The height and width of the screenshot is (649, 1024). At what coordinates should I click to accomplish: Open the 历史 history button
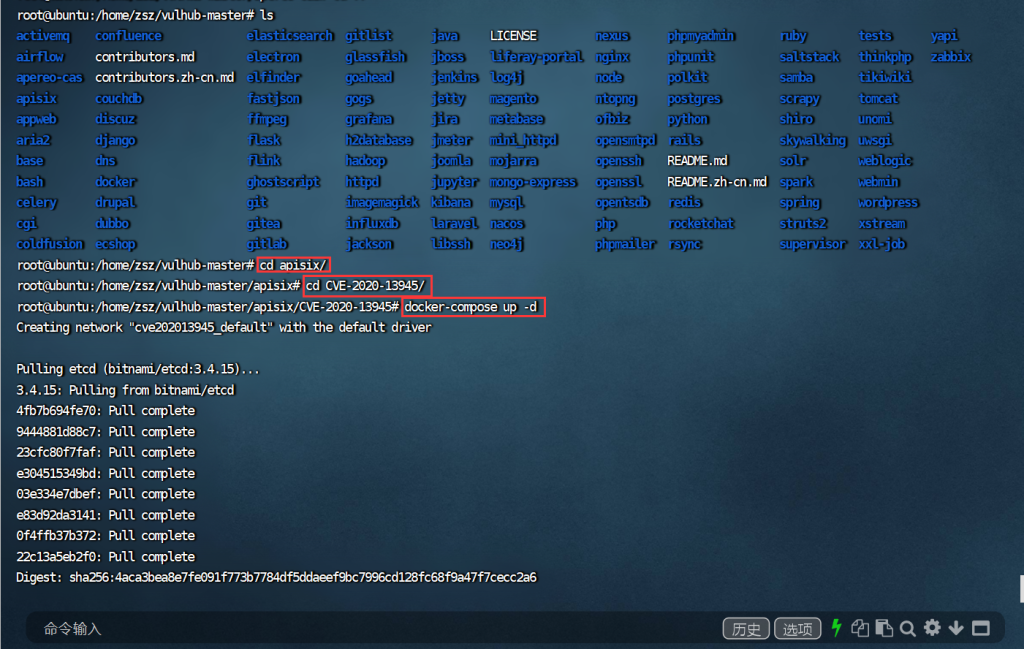746,629
